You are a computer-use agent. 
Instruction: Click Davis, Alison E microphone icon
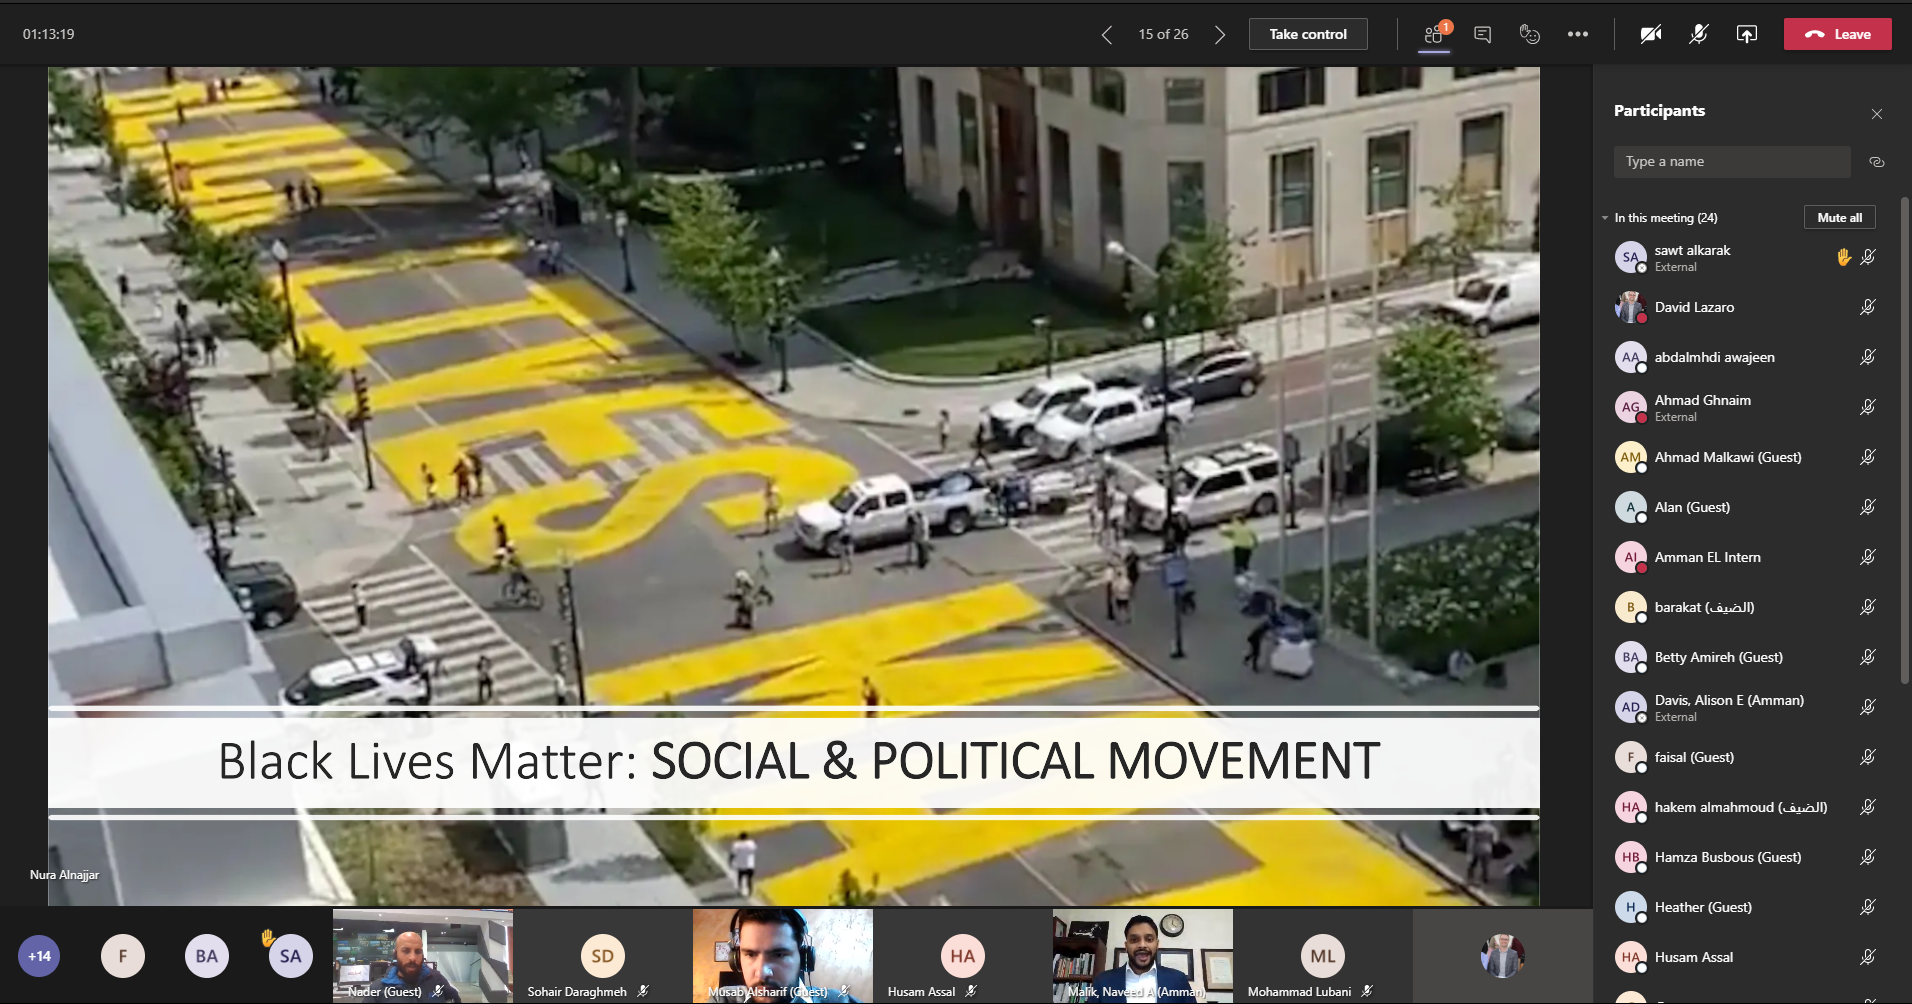pyautogui.click(x=1868, y=707)
